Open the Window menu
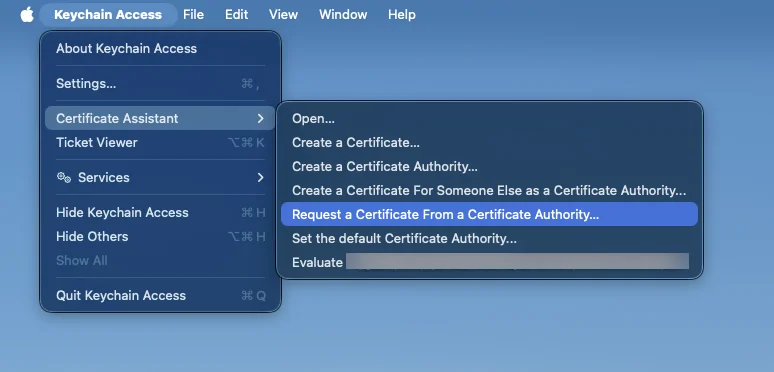 tap(343, 15)
